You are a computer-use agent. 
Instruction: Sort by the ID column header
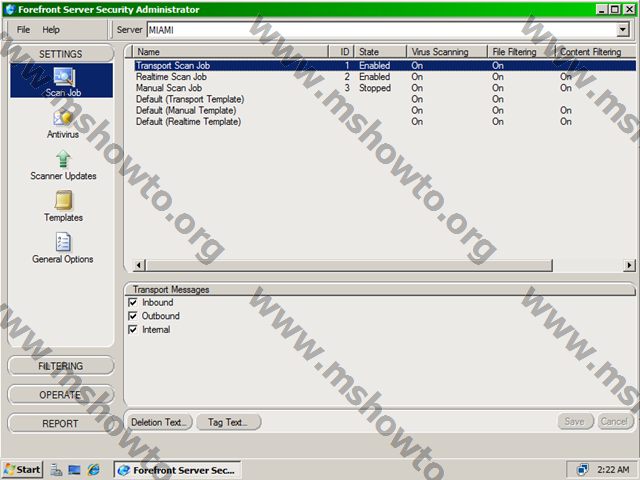coord(341,52)
